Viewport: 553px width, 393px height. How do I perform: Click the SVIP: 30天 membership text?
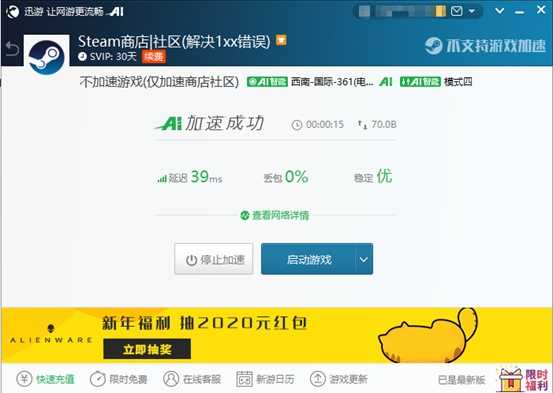pos(108,56)
